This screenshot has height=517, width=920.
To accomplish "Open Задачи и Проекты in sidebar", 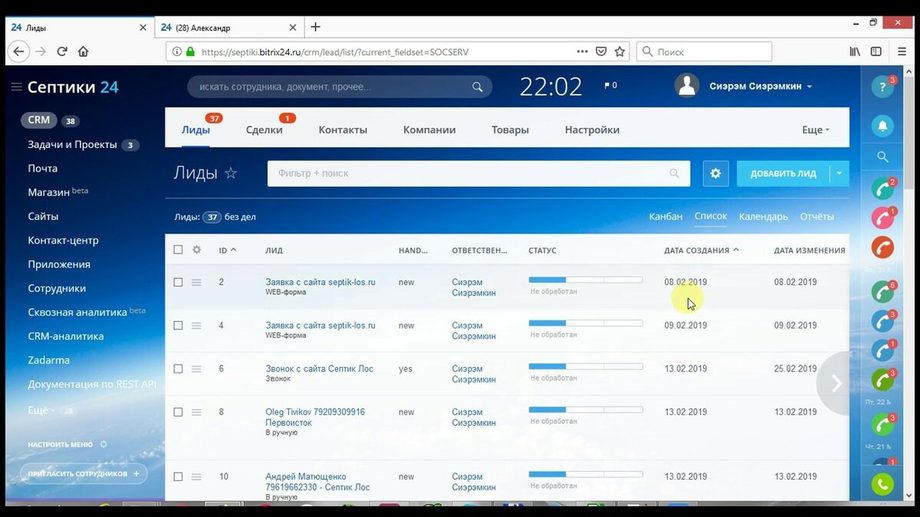I will (x=72, y=144).
